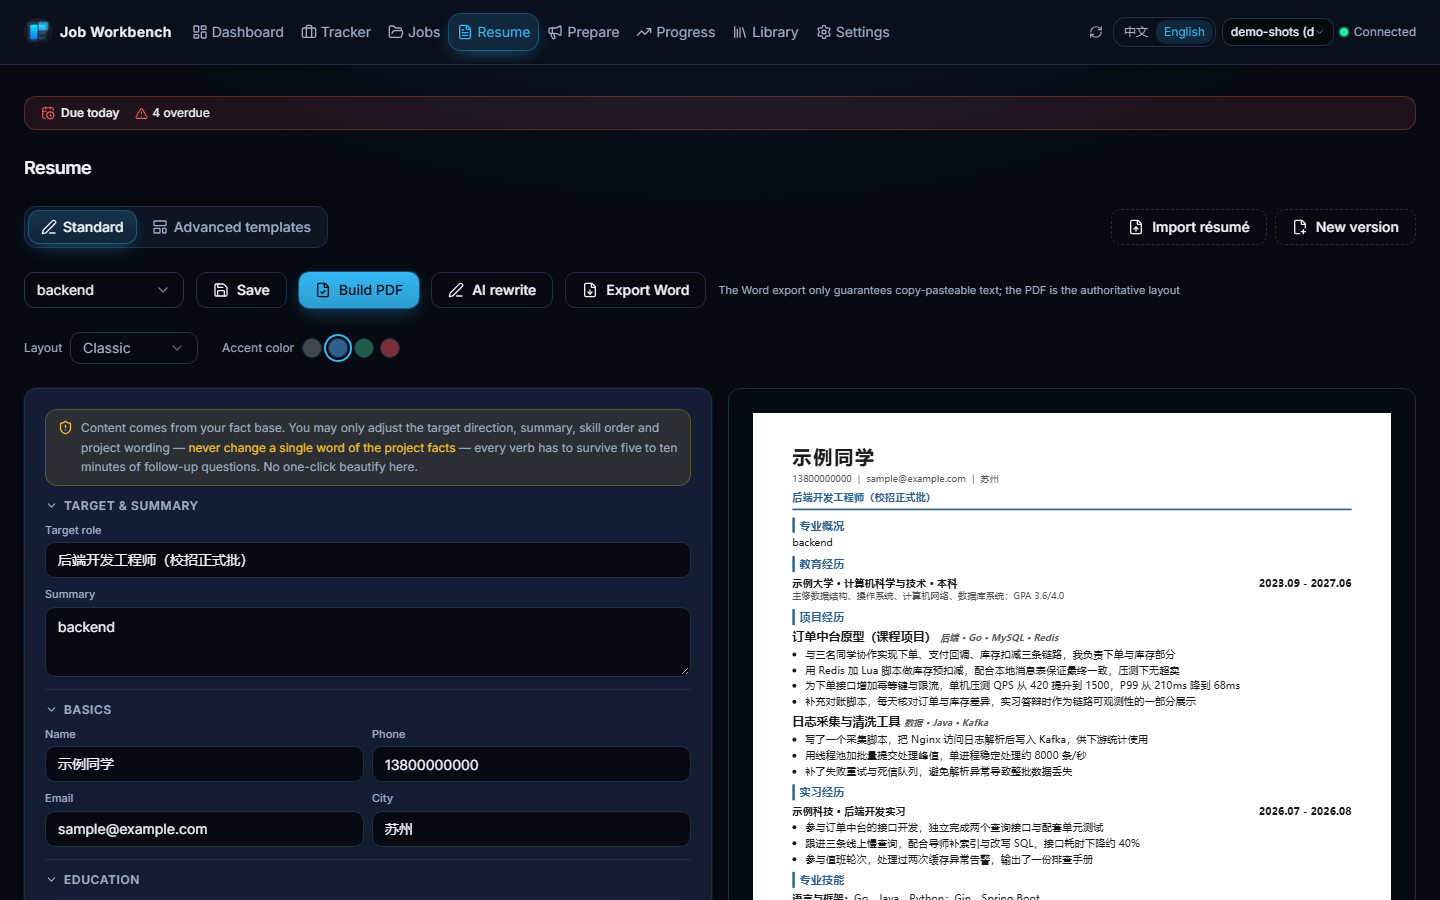Click the Email input field
The image size is (1440, 900).
(204, 829)
